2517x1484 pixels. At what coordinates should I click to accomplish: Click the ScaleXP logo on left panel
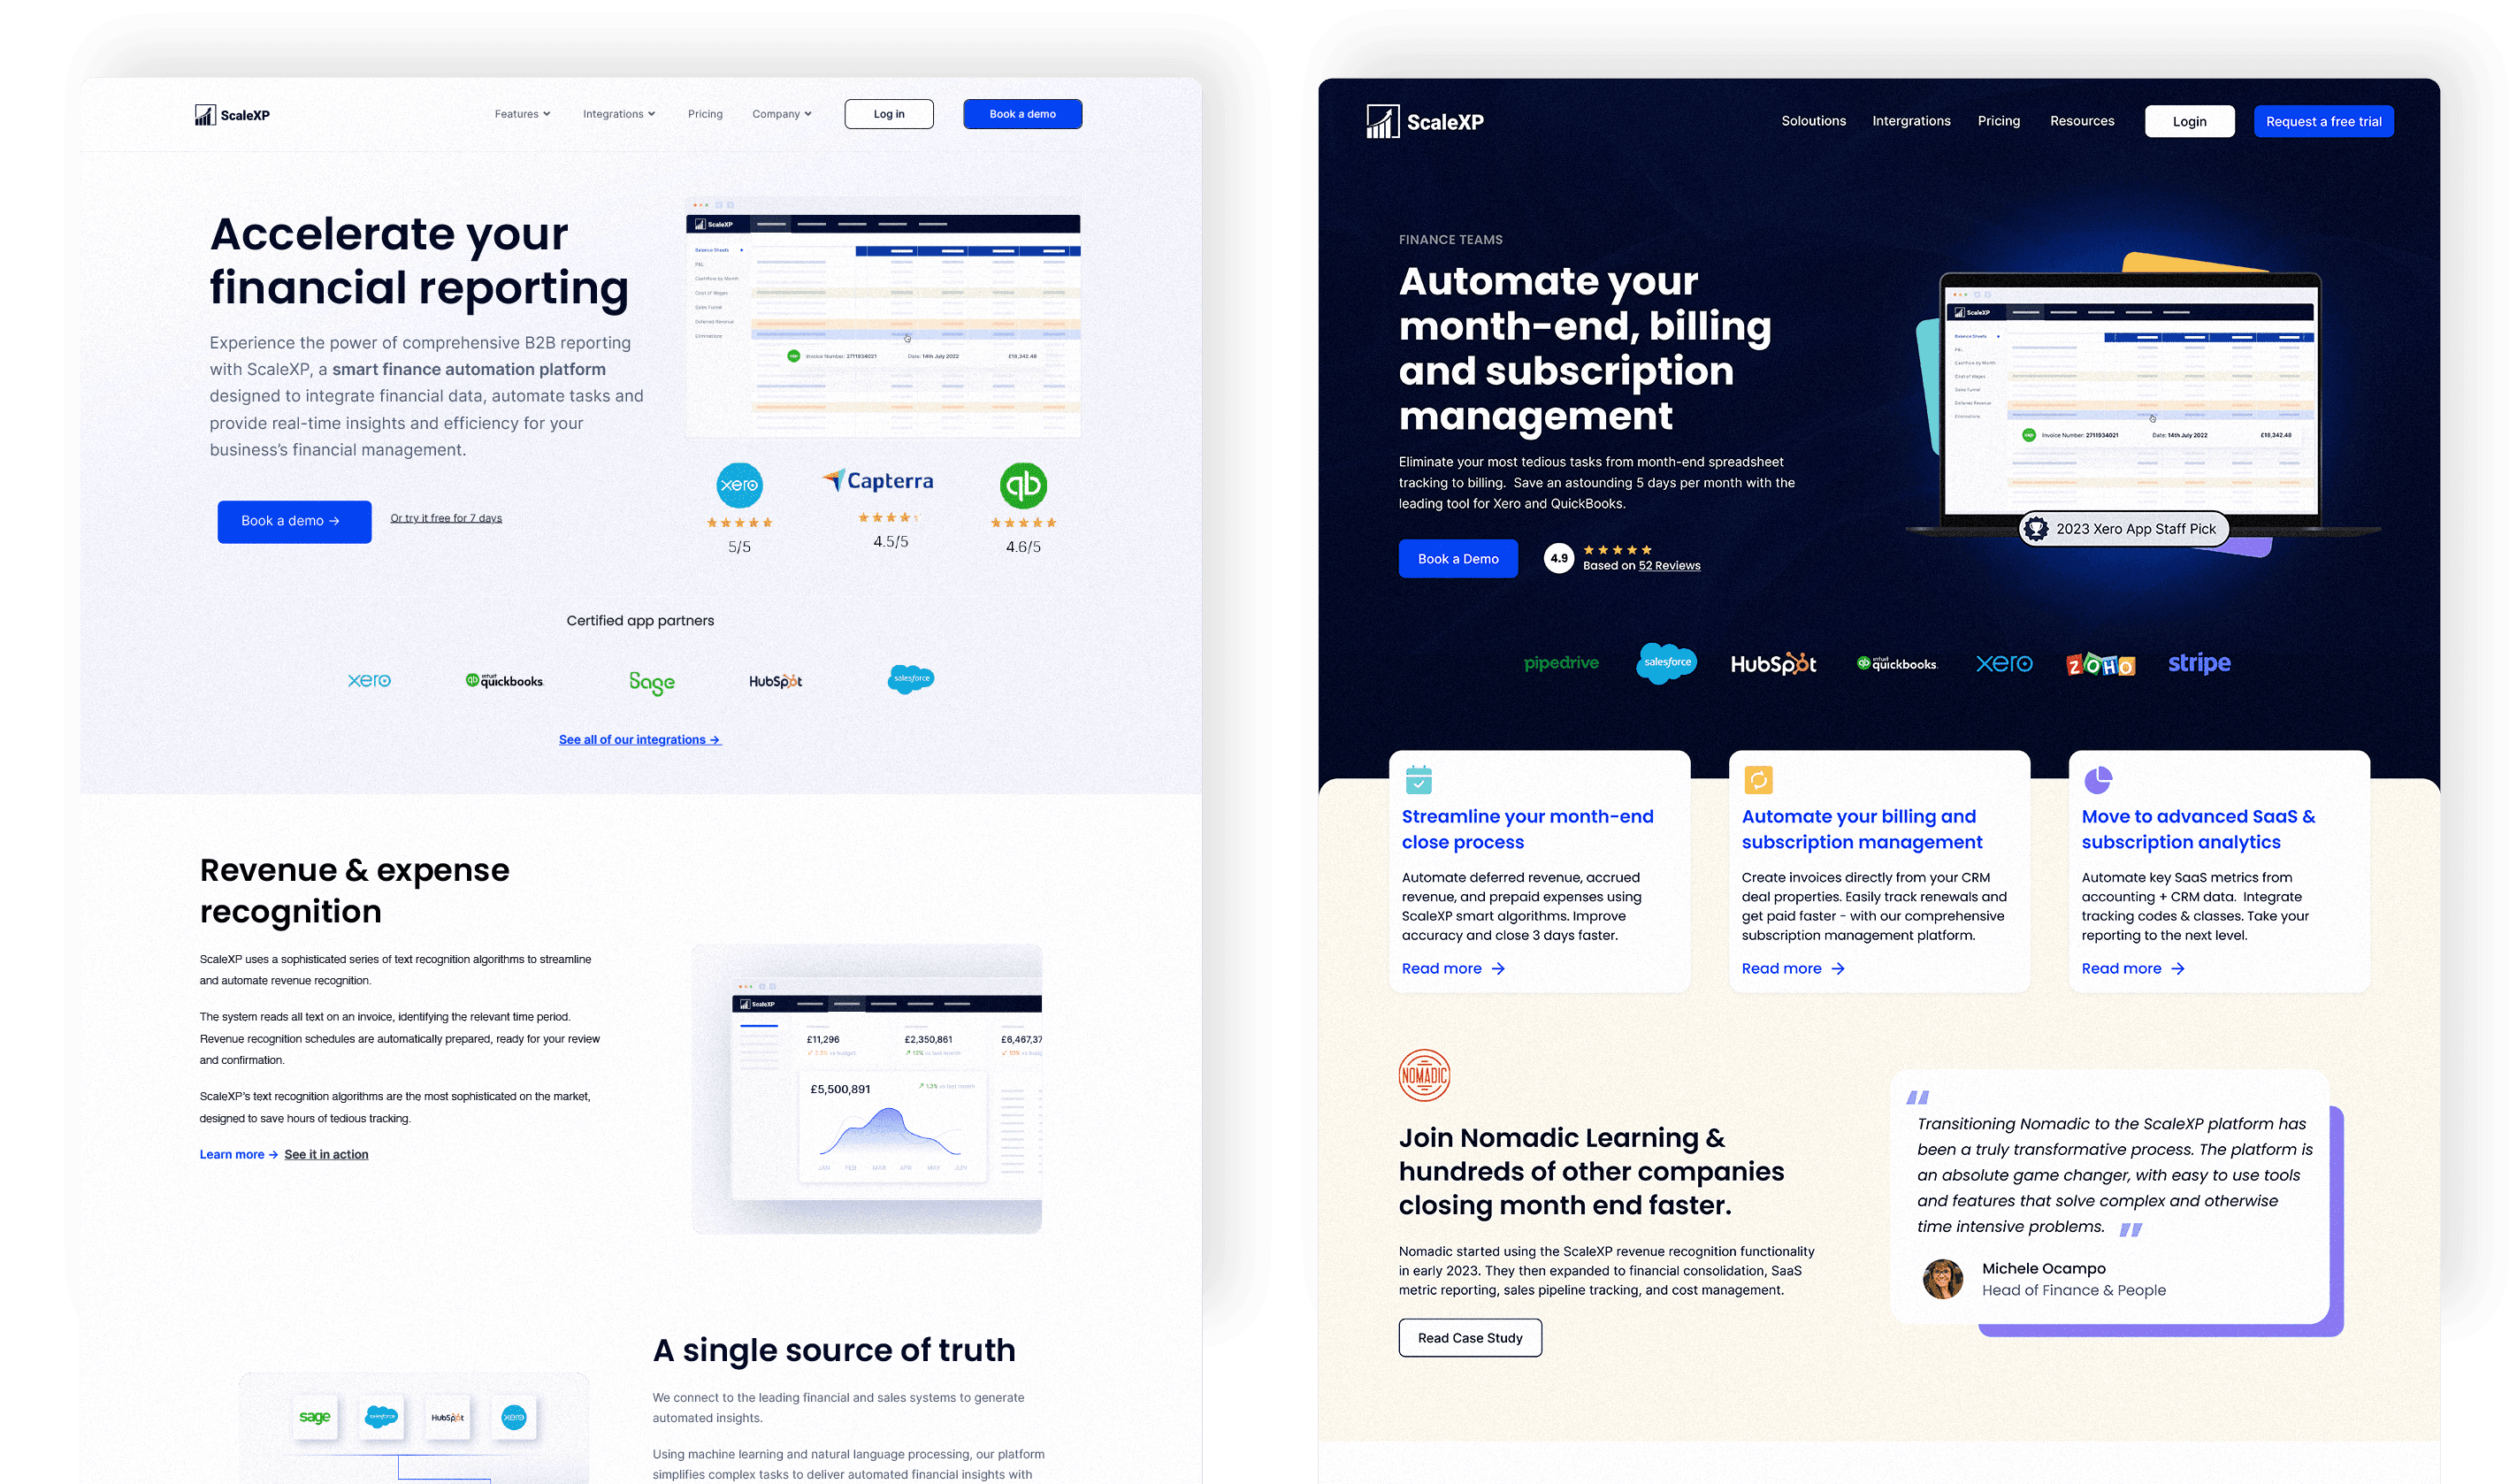(x=233, y=115)
